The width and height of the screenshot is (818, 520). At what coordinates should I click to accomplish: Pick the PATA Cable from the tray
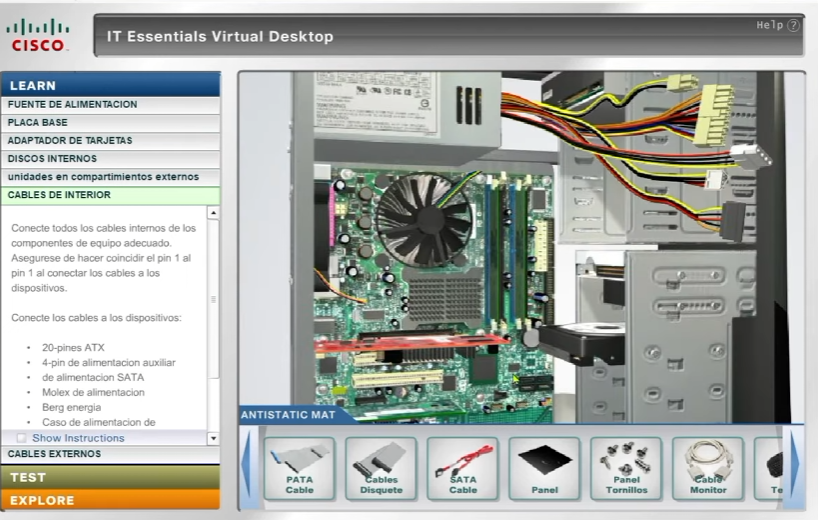pos(299,469)
